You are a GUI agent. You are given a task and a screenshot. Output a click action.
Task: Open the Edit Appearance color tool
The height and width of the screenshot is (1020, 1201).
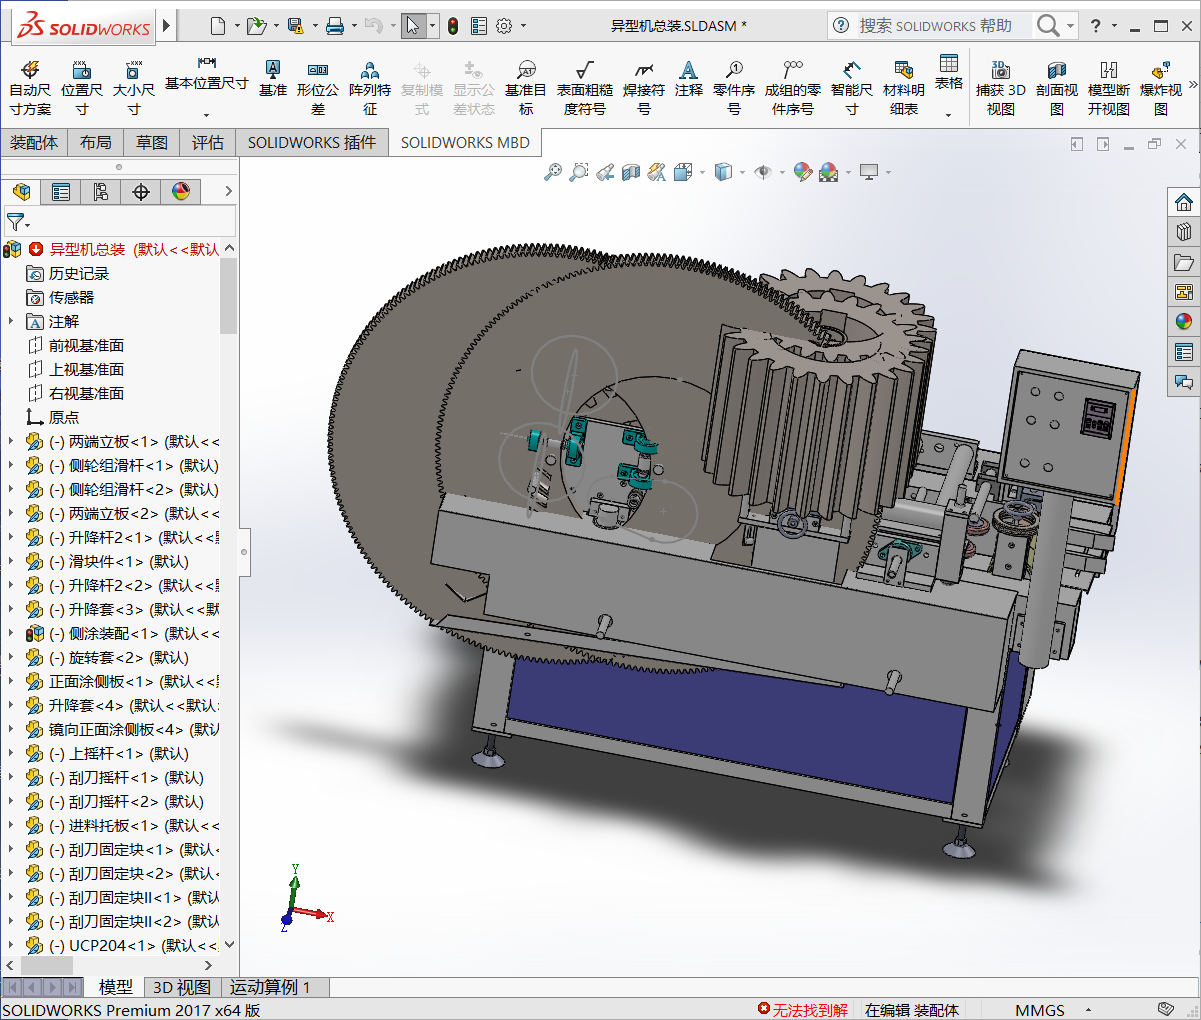point(802,172)
